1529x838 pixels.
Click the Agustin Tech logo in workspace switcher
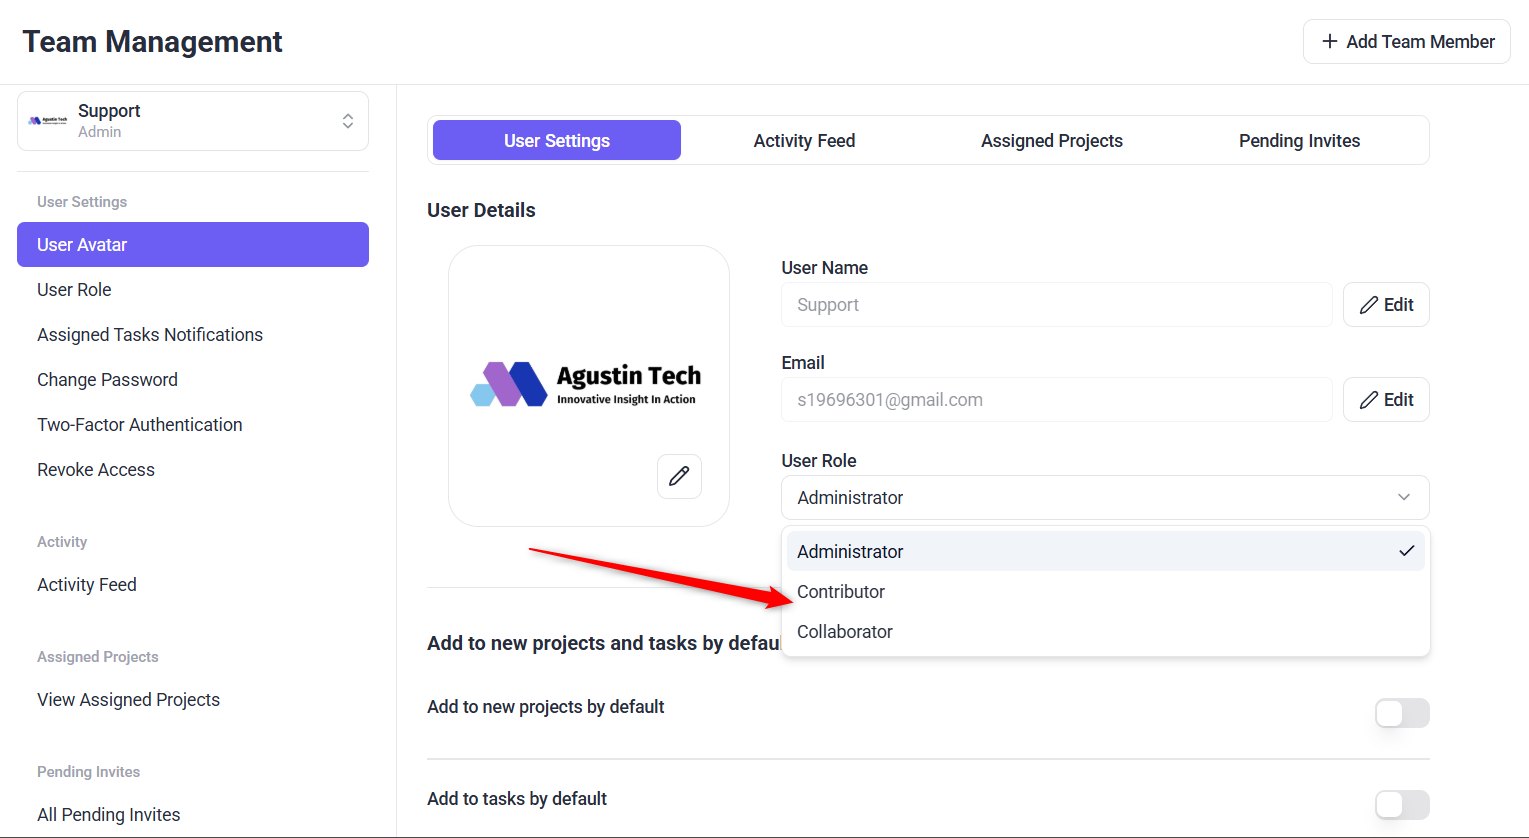[48, 121]
